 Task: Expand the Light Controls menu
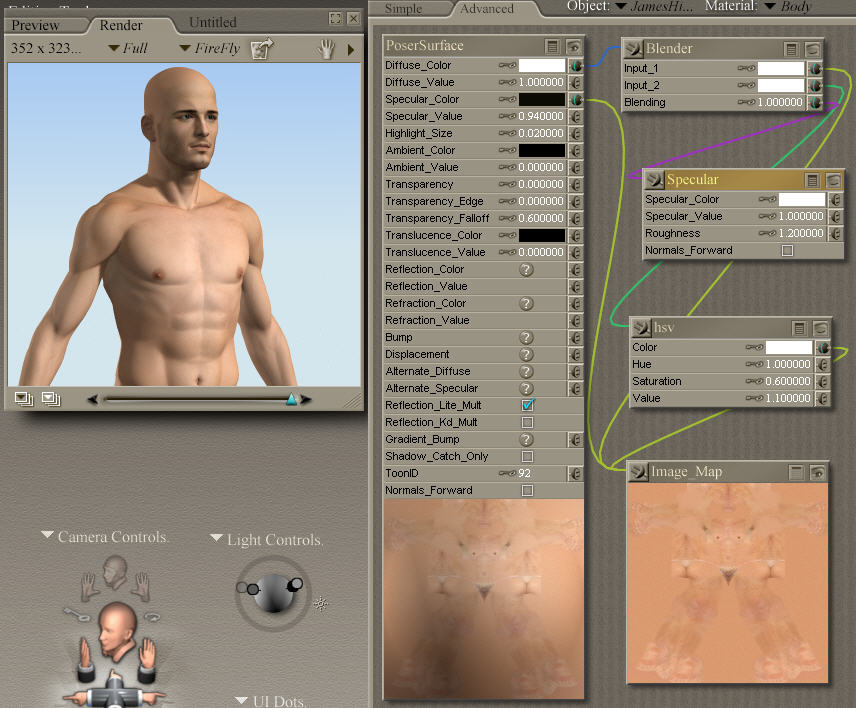267,540
